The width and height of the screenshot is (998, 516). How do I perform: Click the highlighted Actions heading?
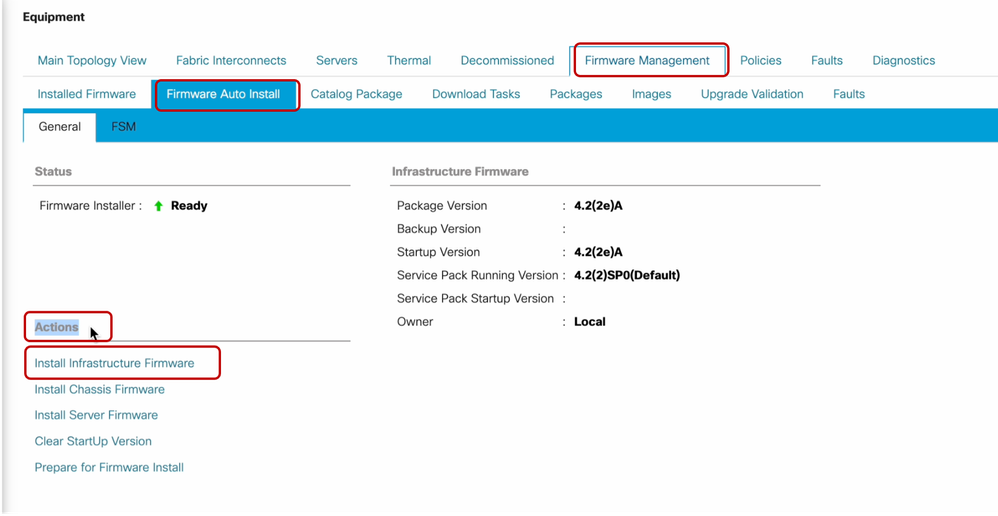57,327
